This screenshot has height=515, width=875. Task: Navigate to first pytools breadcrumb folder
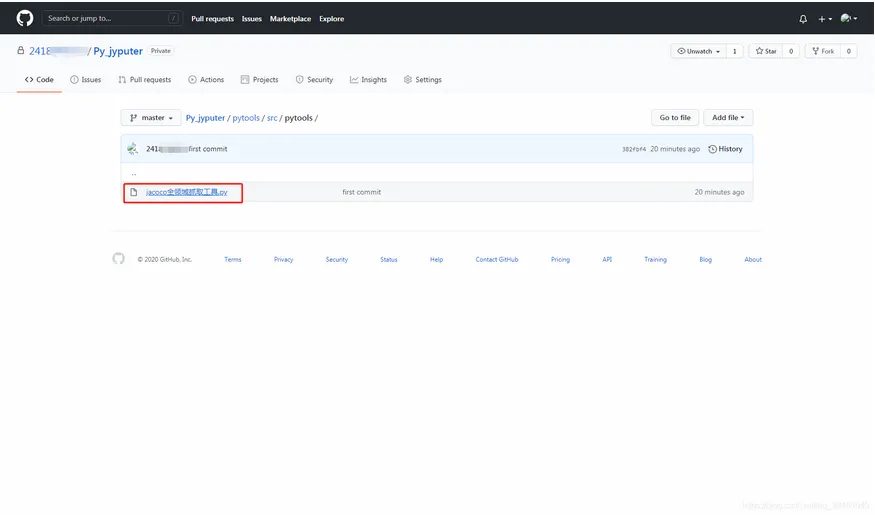tap(246, 118)
